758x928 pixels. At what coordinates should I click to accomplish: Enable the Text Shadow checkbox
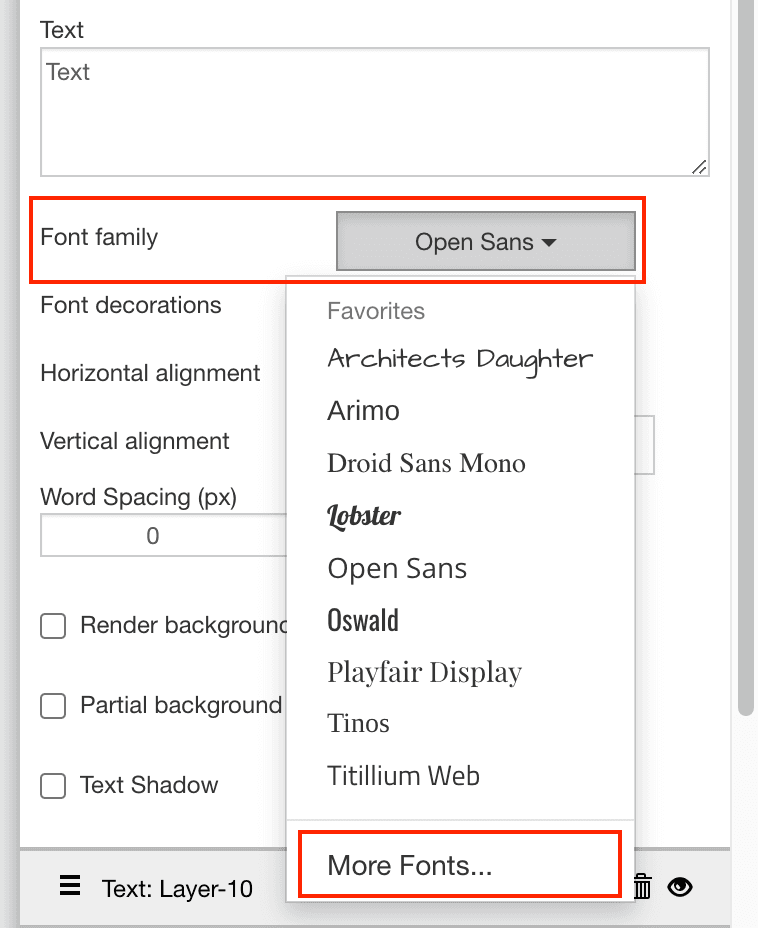tap(53, 786)
